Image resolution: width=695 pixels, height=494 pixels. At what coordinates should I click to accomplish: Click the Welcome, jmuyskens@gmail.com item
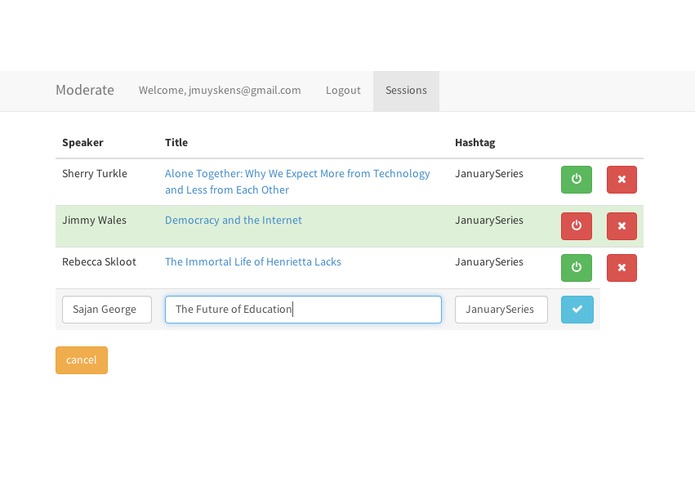point(219,90)
